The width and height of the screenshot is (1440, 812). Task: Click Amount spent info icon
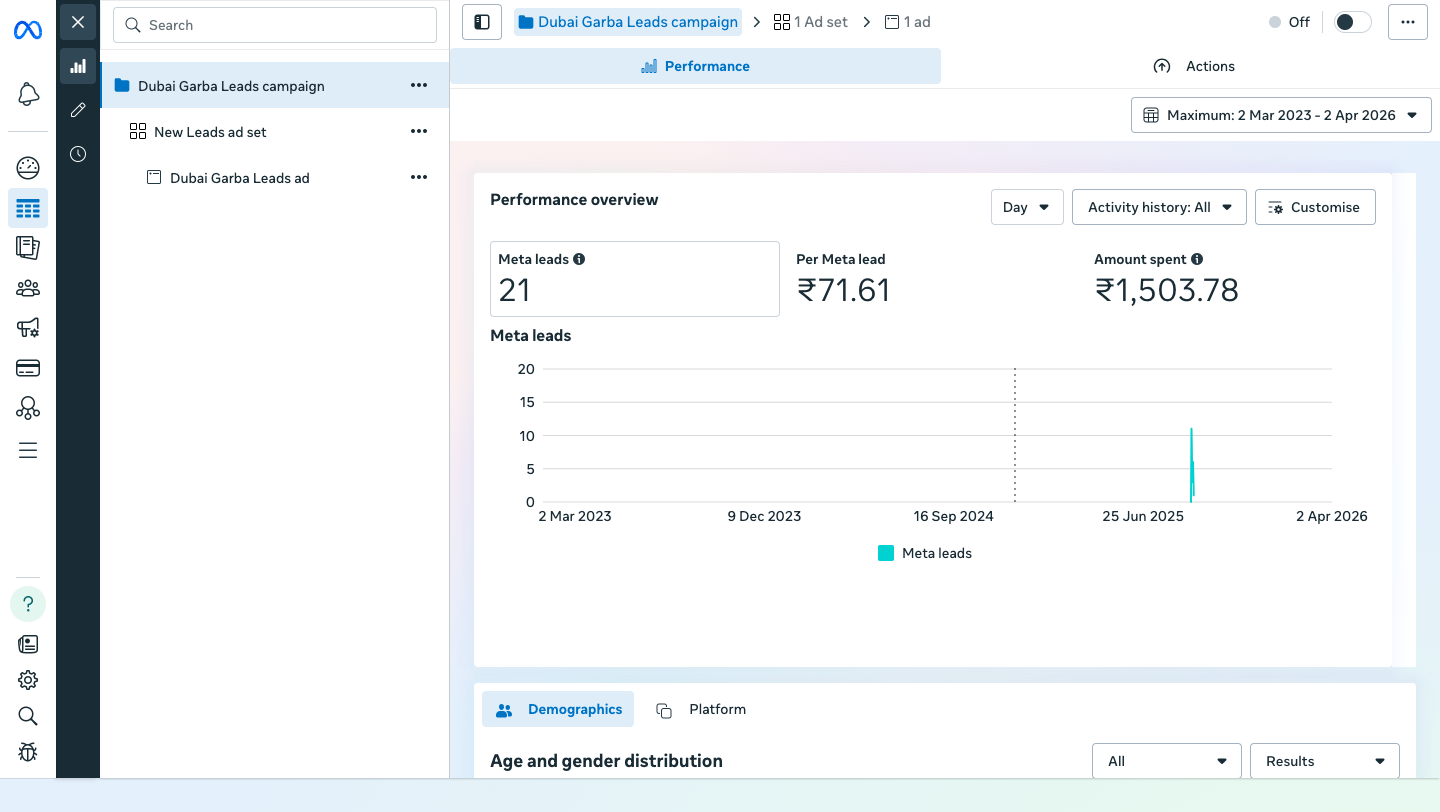click(x=1197, y=259)
